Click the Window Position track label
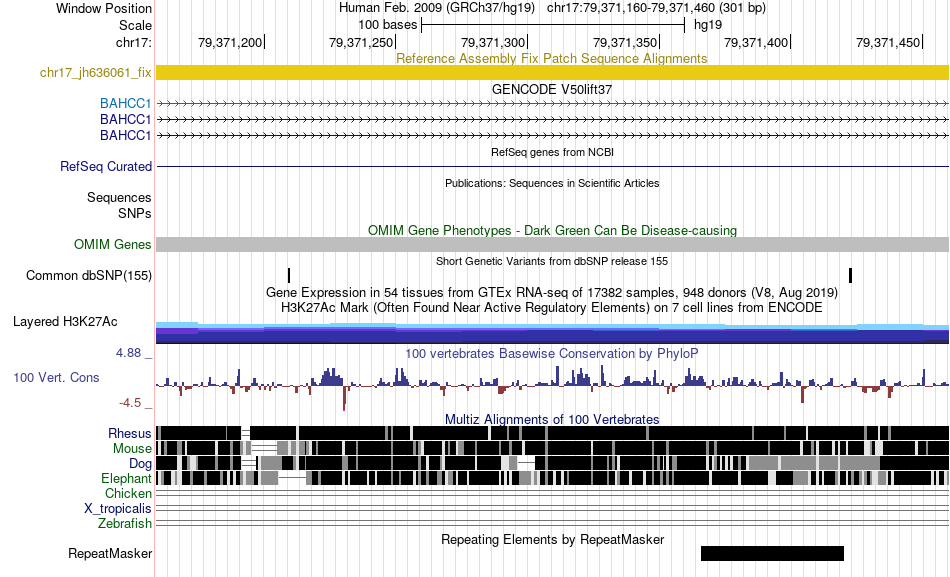The height and width of the screenshot is (577, 950). pos(104,8)
